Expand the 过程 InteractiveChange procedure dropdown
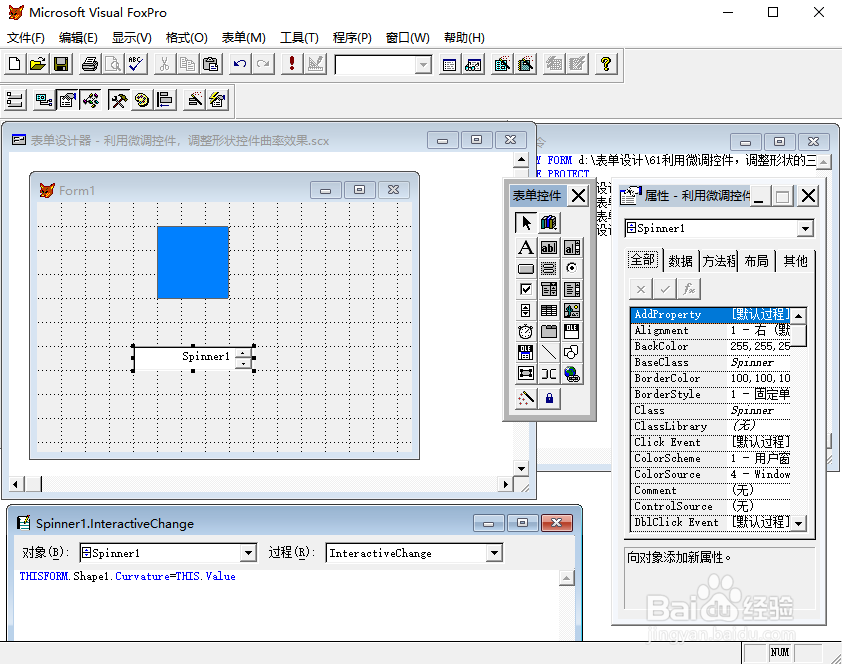This screenshot has height=664, width=842. 494,553
